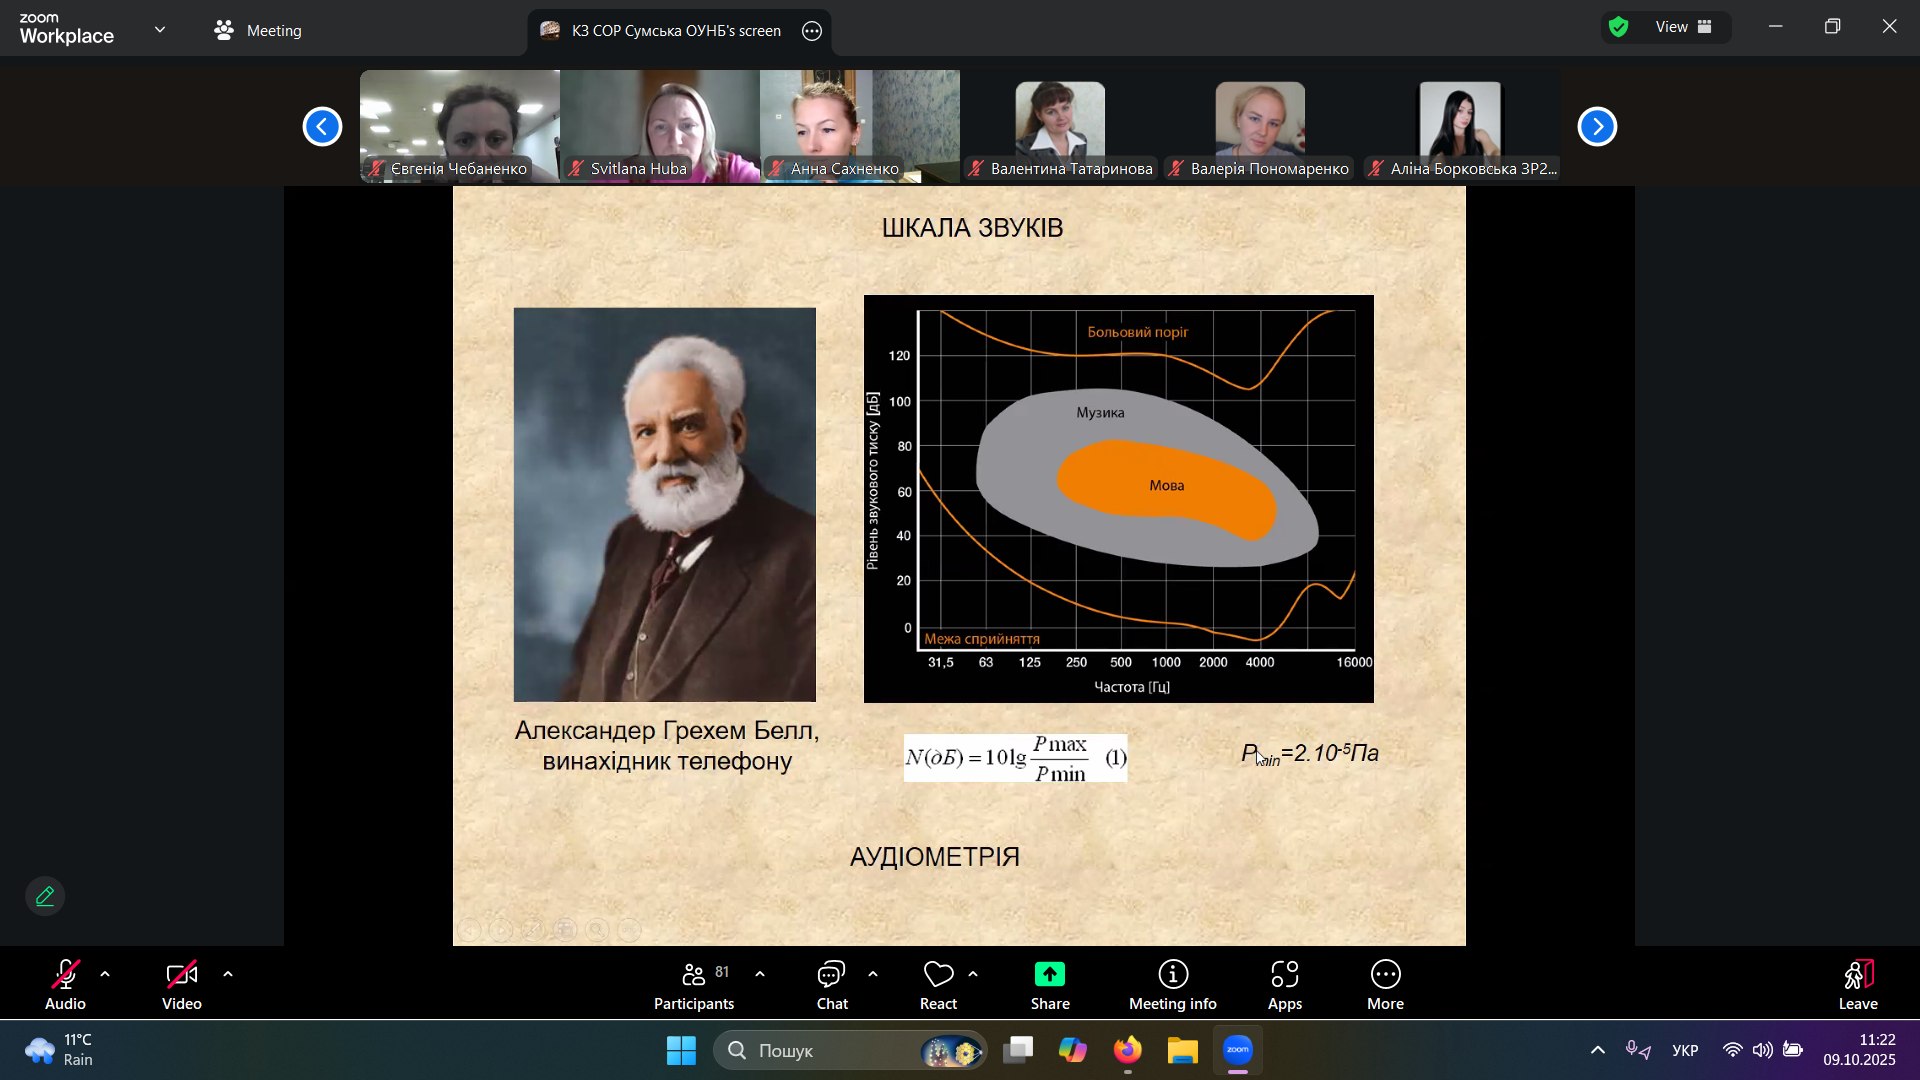Click the green Share screen button

click(x=1050, y=975)
